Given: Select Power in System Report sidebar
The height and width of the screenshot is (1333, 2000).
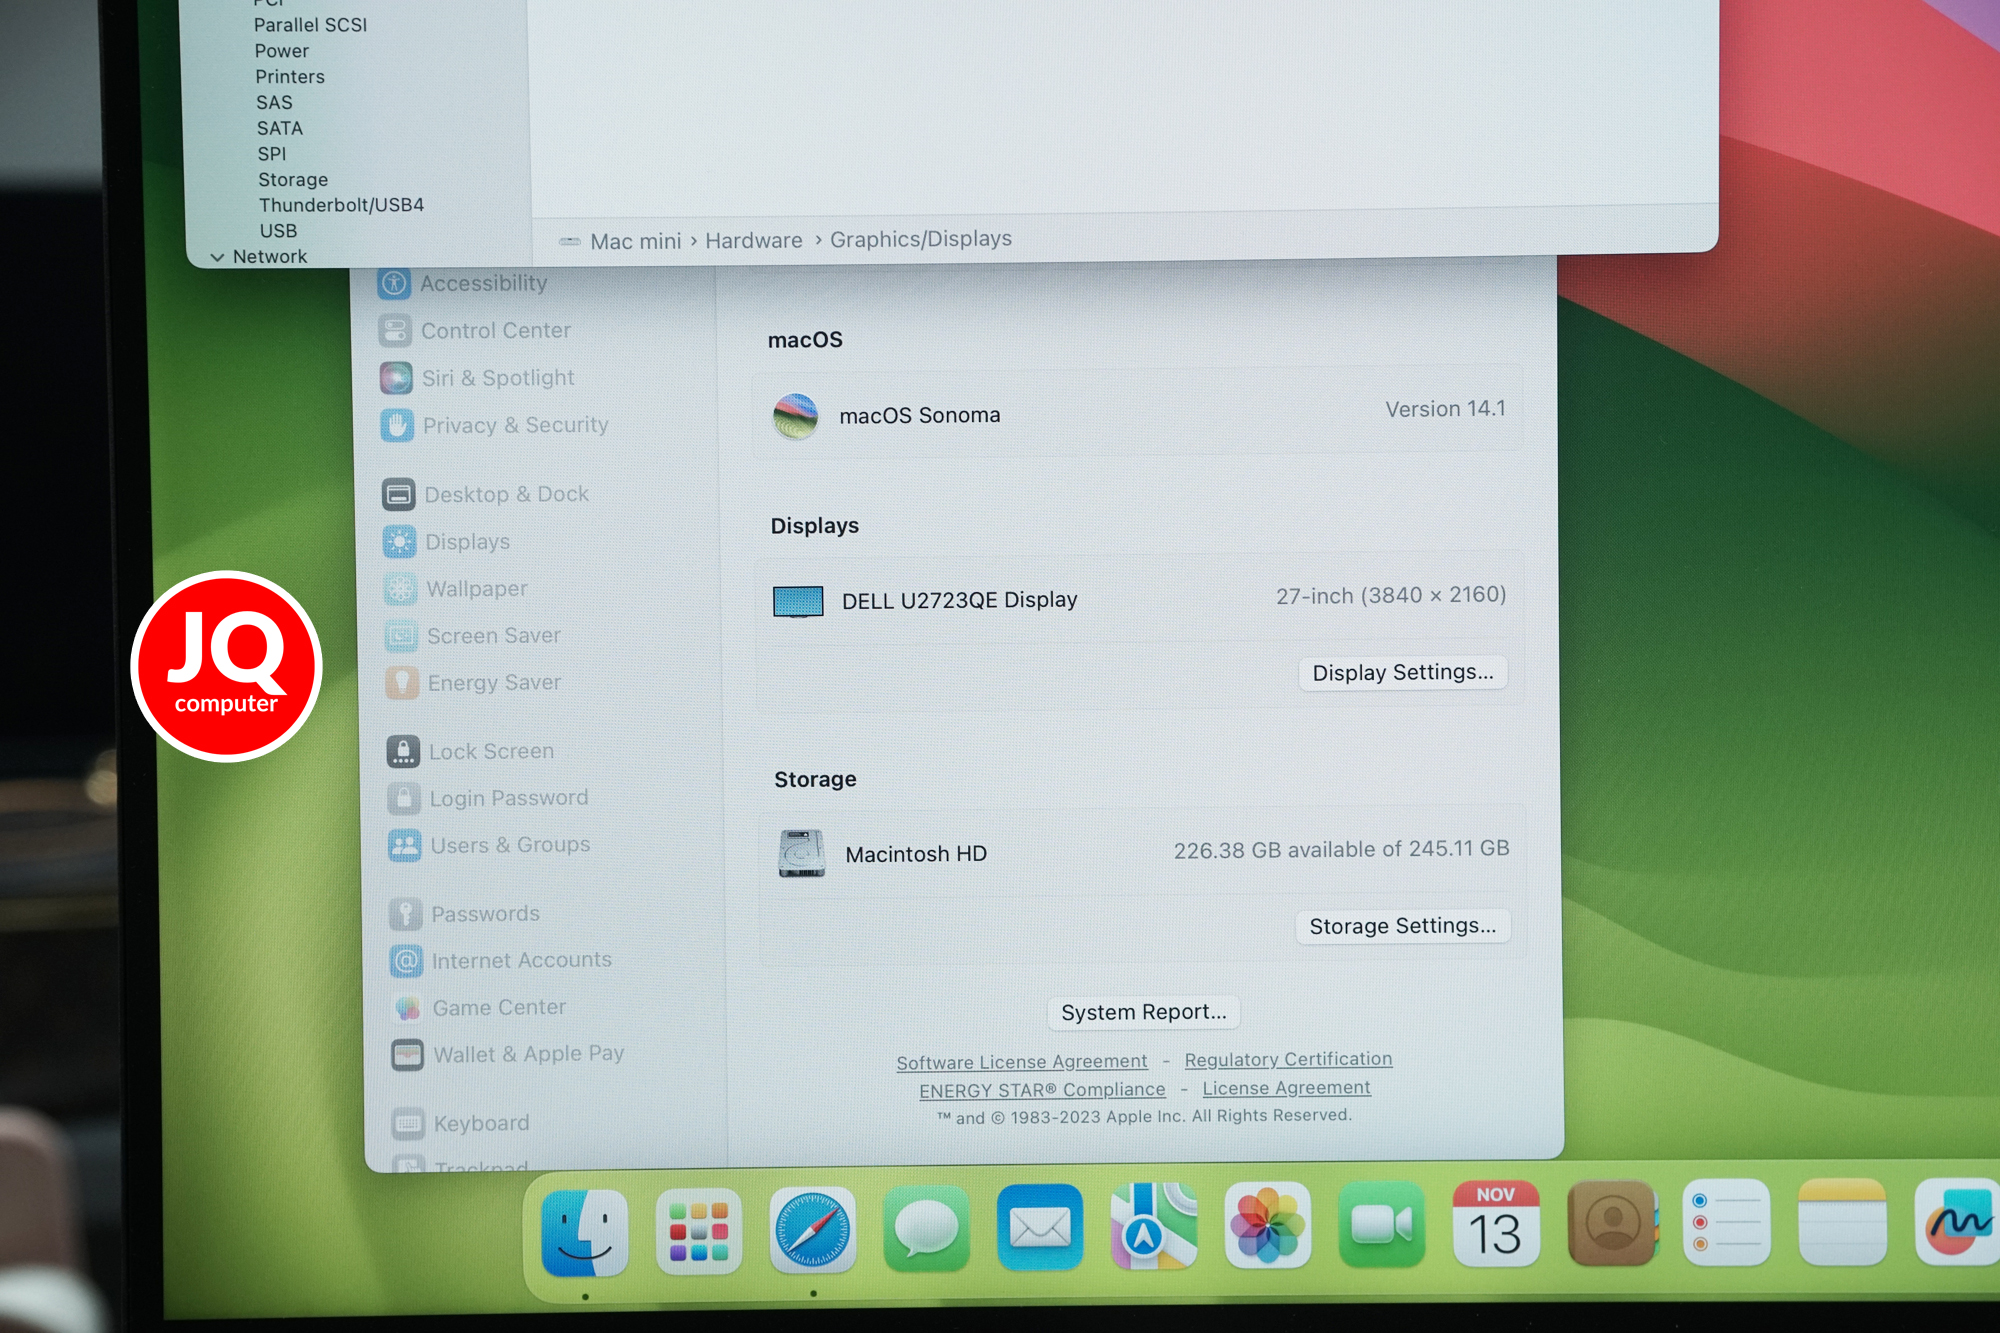Looking at the screenshot, I should pos(281,51).
